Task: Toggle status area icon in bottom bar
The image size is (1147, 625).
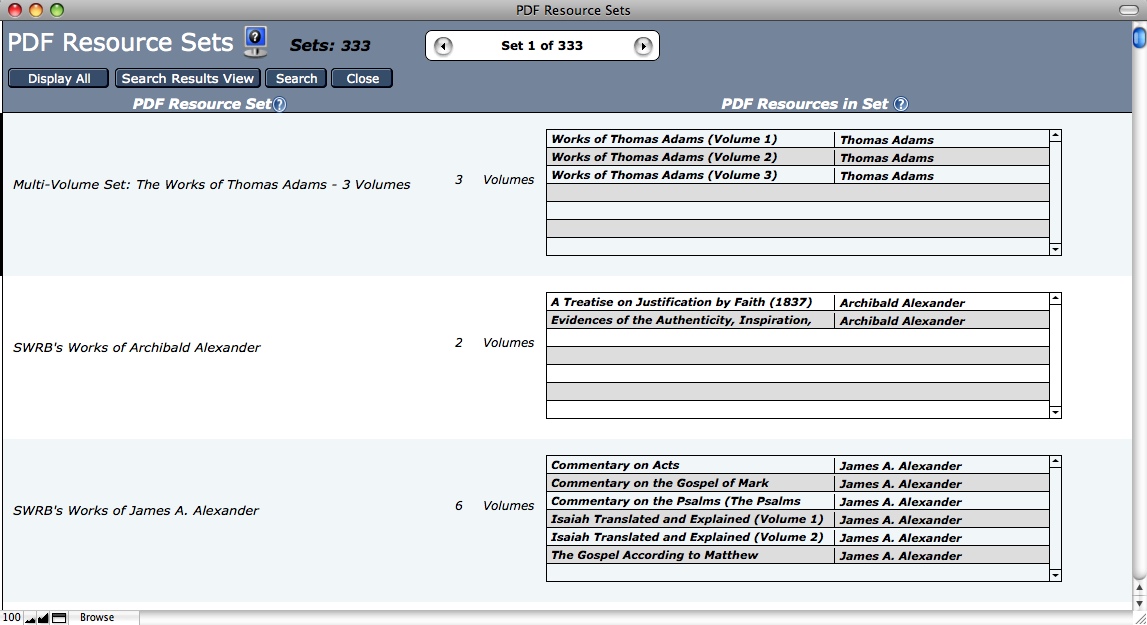Action: [59, 618]
